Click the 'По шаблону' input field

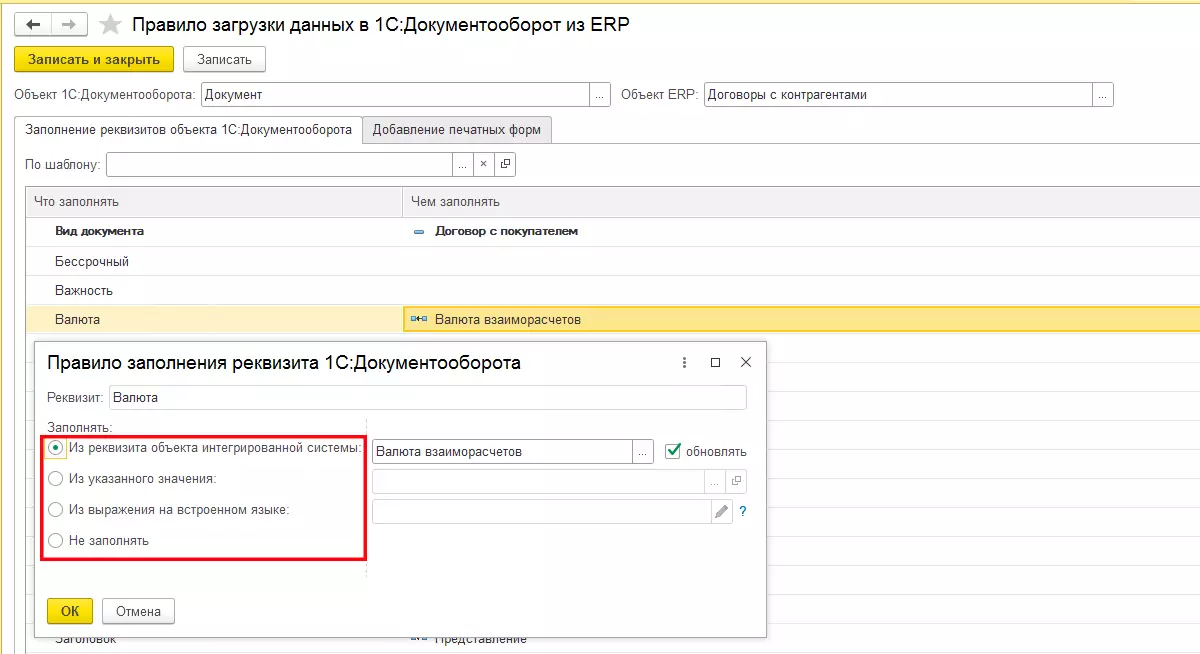click(279, 164)
